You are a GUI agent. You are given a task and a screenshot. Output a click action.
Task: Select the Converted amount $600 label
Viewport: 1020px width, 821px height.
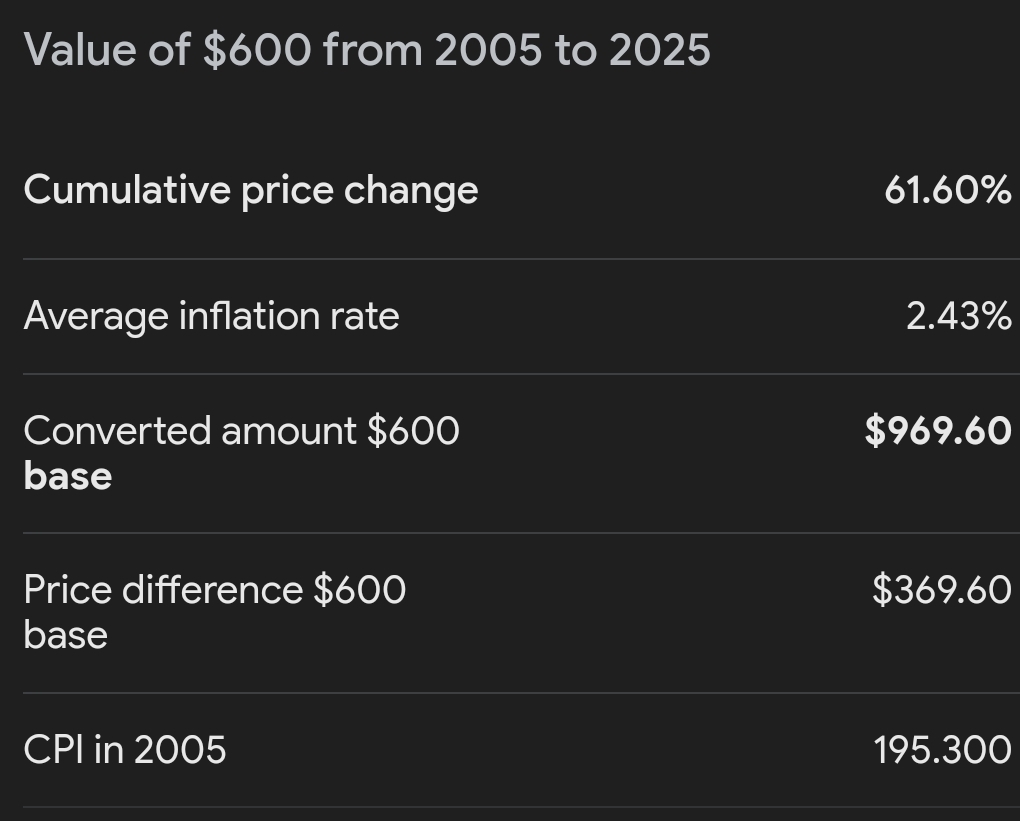point(241,431)
